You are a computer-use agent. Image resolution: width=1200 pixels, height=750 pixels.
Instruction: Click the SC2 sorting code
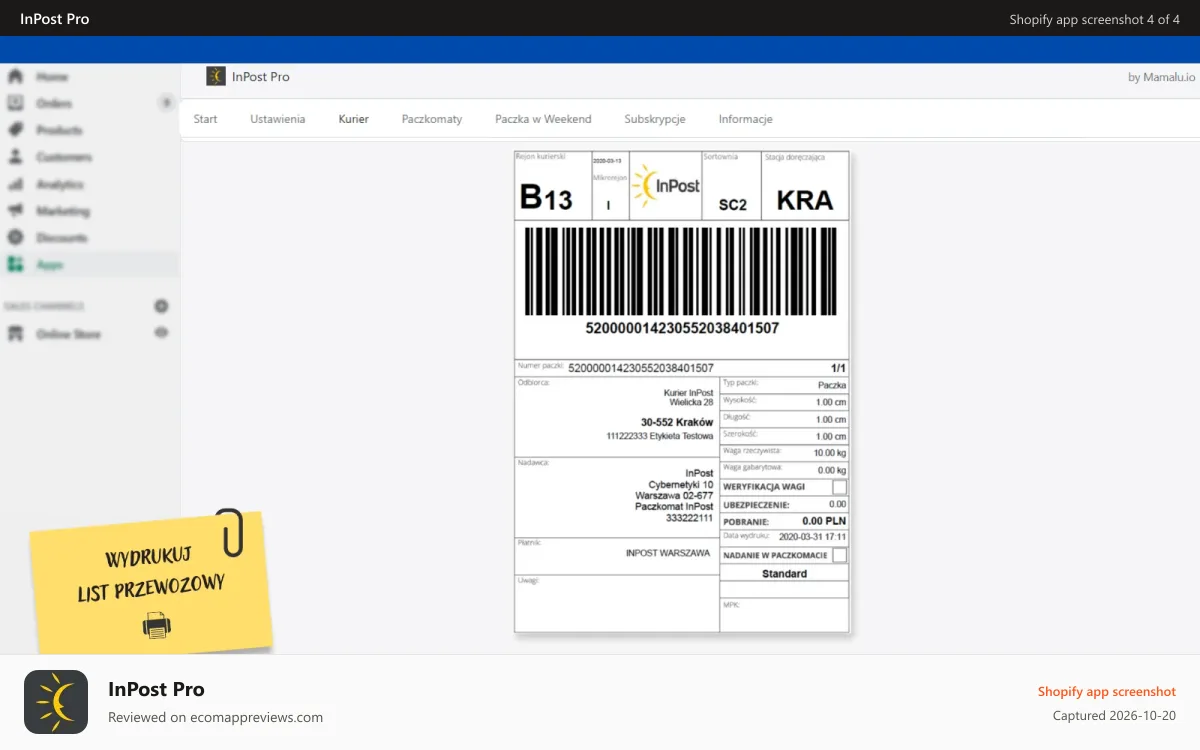click(x=733, y=204)
